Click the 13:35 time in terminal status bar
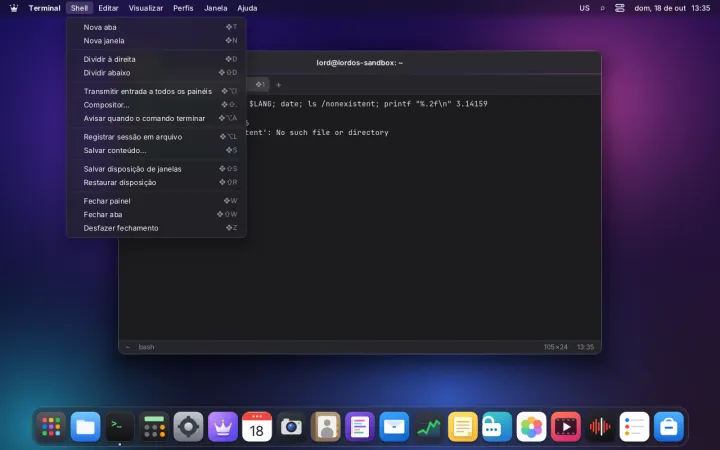720x450 pixels. tap(585, 347)
